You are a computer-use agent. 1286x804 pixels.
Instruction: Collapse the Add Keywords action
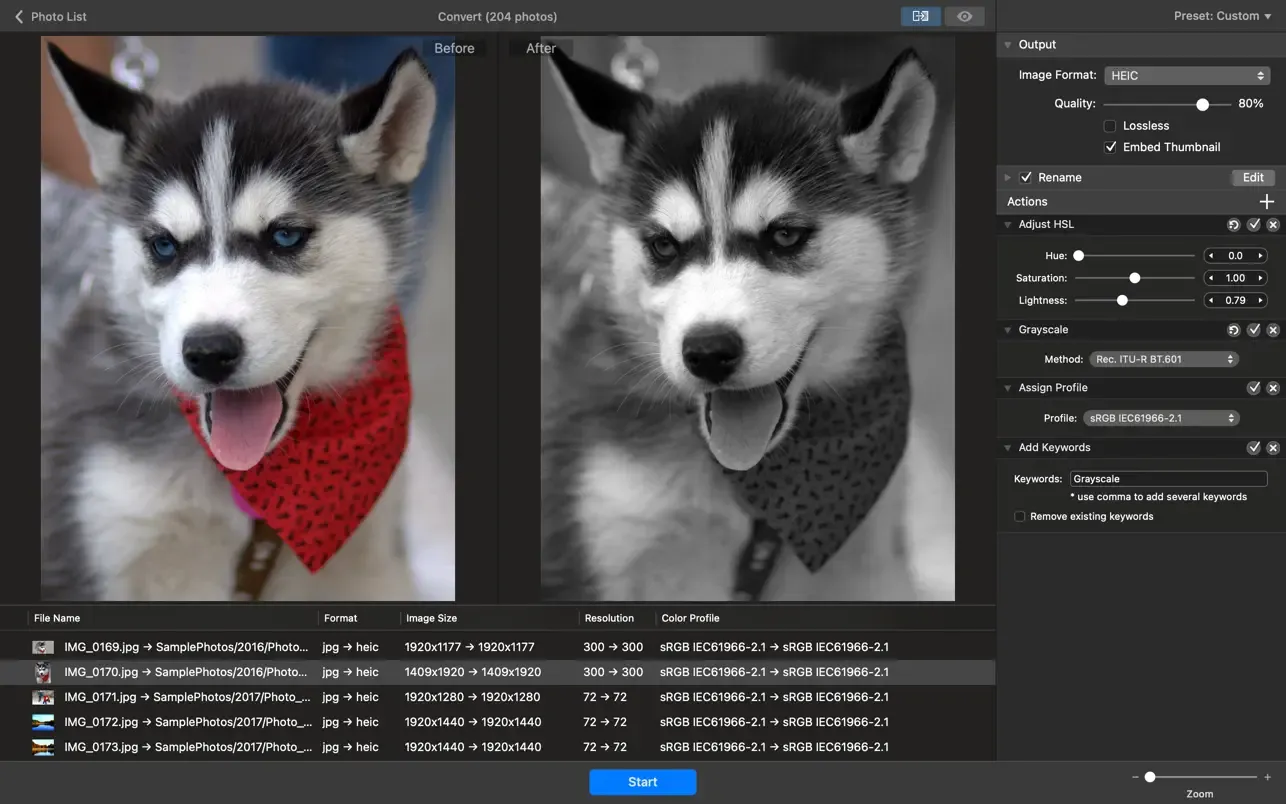click(x=1008, y=448)
